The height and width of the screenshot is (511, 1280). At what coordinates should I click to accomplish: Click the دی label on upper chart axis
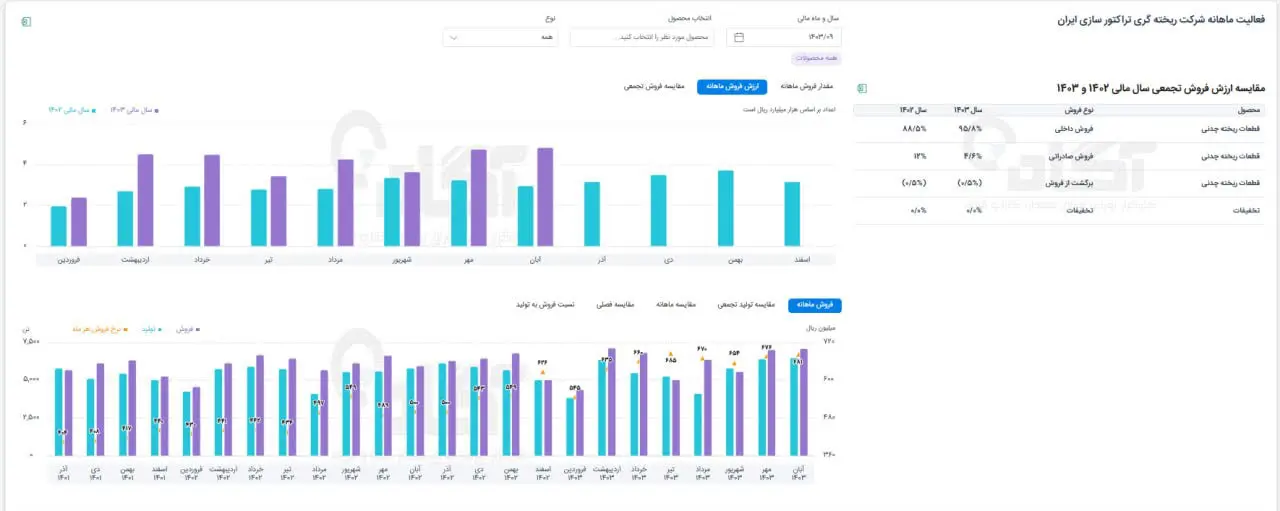tap(669, 260)
